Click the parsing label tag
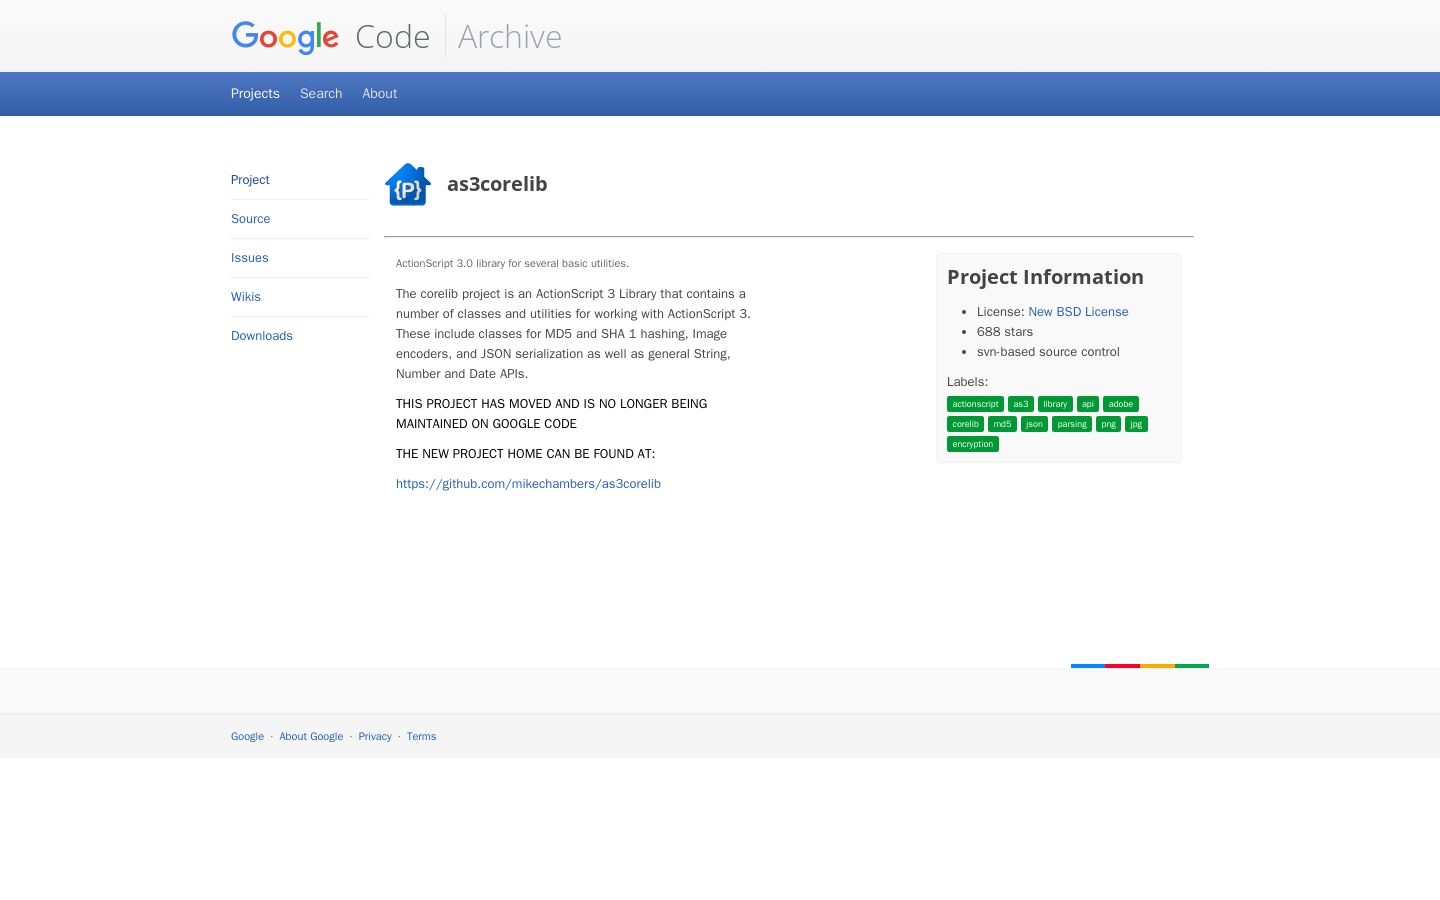Image resolution: width=1440 pixels, height=900 pixels. click(1072, 424)
